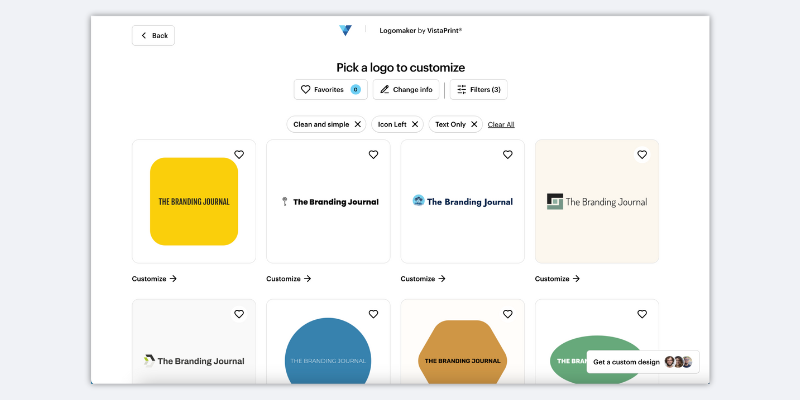Heart the second-row first logo card
The image size is (800, 400).
coord(239,314)
